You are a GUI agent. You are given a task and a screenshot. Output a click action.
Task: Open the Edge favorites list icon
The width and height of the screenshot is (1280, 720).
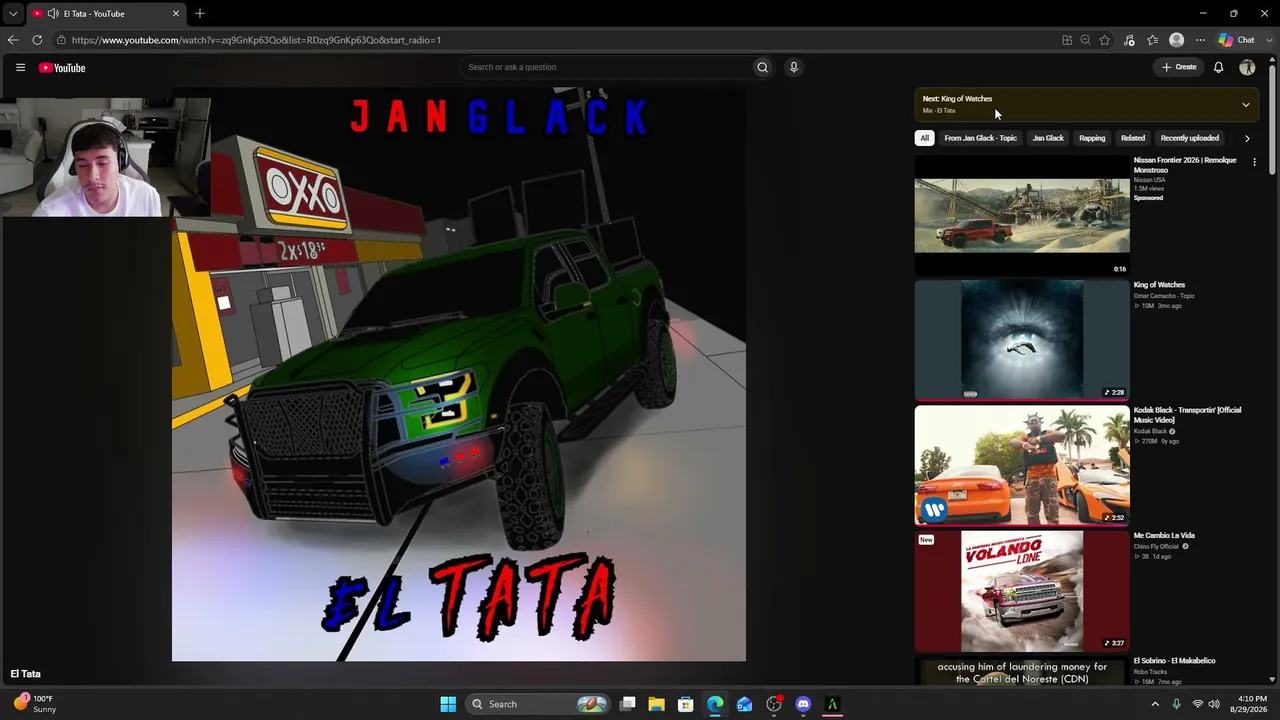point(1152,40)
